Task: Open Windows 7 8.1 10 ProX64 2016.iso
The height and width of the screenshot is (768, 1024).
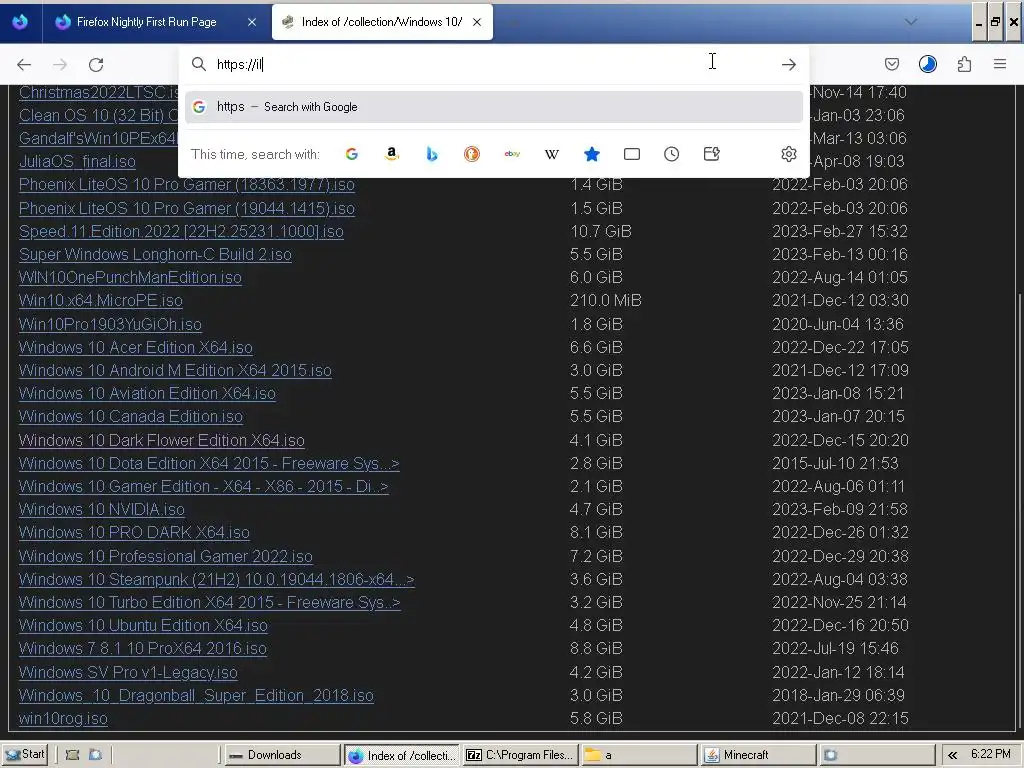Action: tap(143, 648)
